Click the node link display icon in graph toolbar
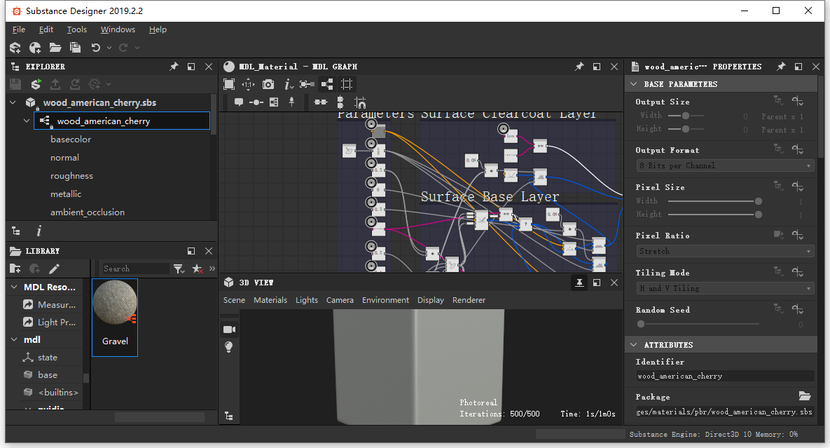Viewport: 830px width, 448px height. click(307, 84)
